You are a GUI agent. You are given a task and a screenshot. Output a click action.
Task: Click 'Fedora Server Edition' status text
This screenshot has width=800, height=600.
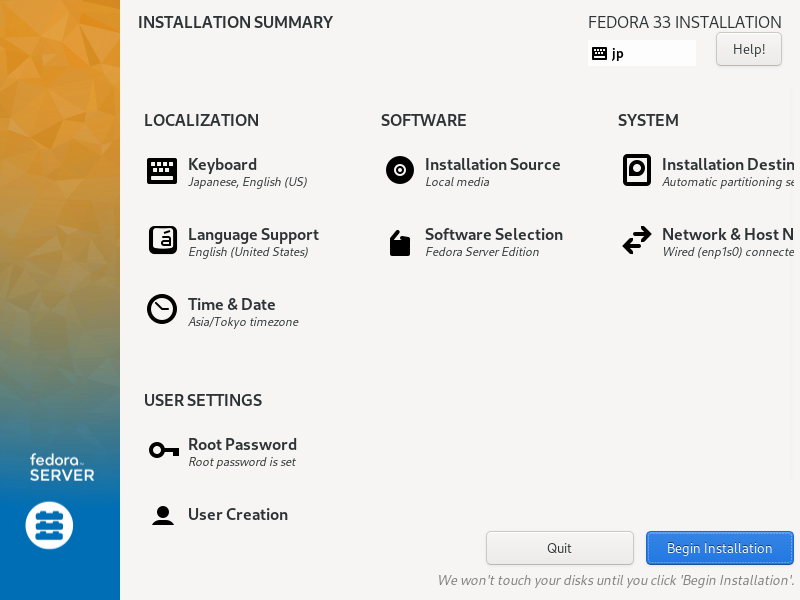(x=482, y=252)
